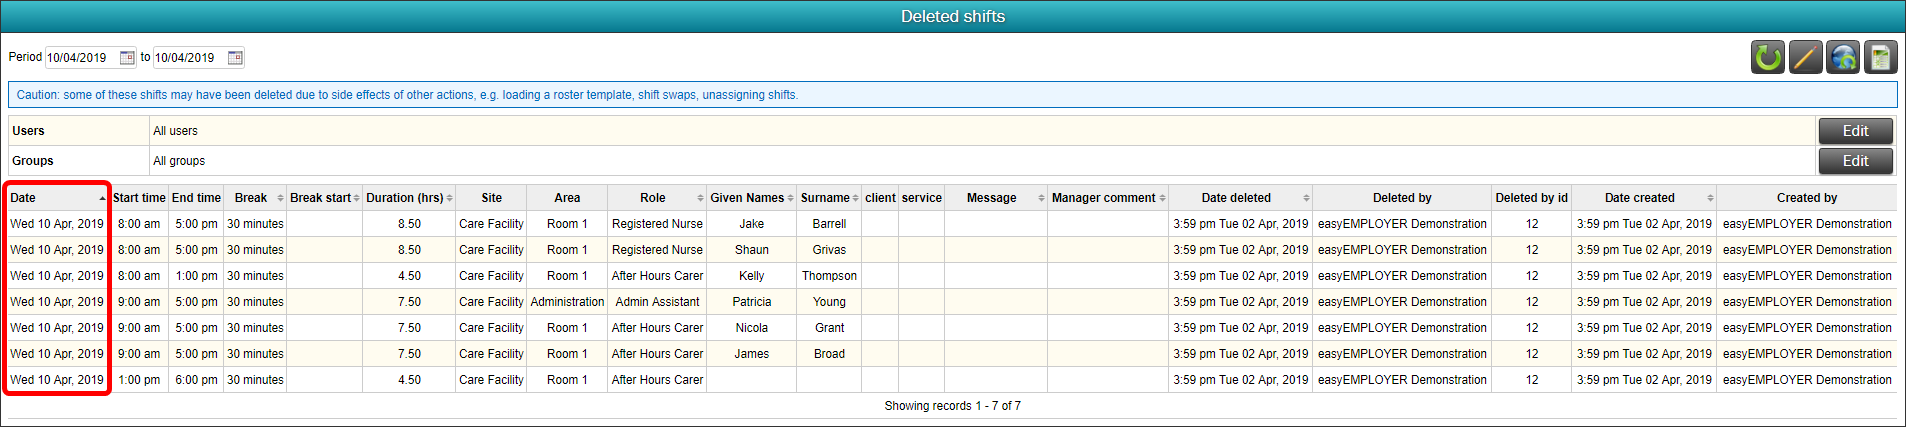Viewport: 1906px width, 427px height.
Task: Click Period start date input field
Action: pos(82,58)
